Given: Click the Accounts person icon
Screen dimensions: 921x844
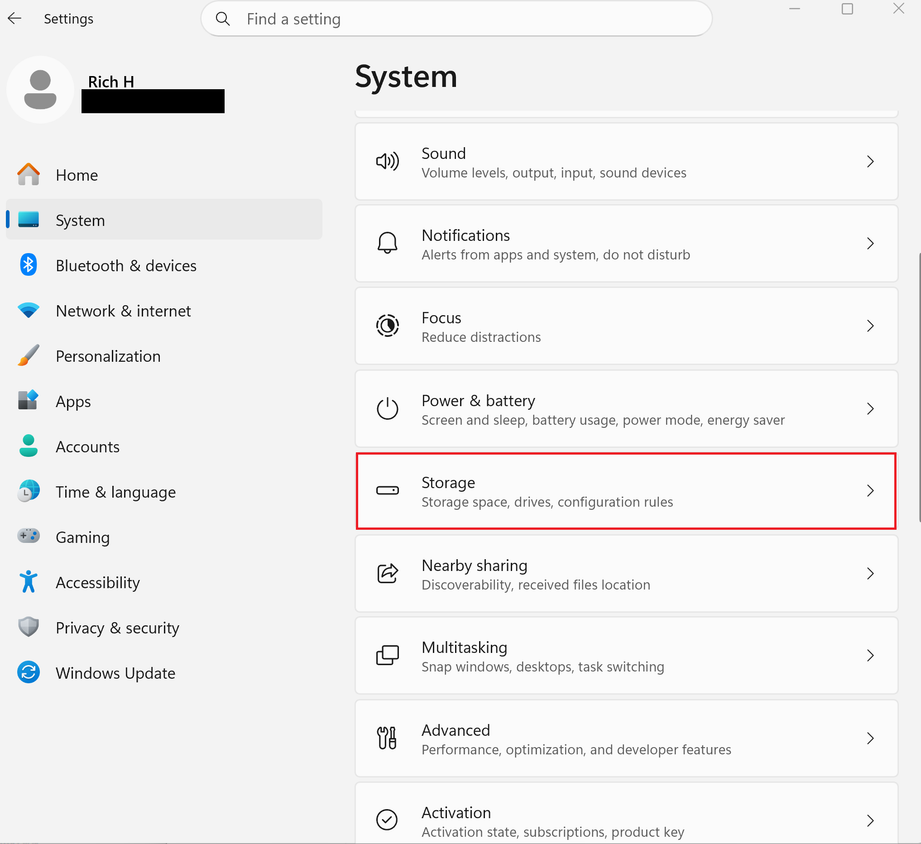Looking at the screenshot, I should pyautogui.click(x=28, y=446).
